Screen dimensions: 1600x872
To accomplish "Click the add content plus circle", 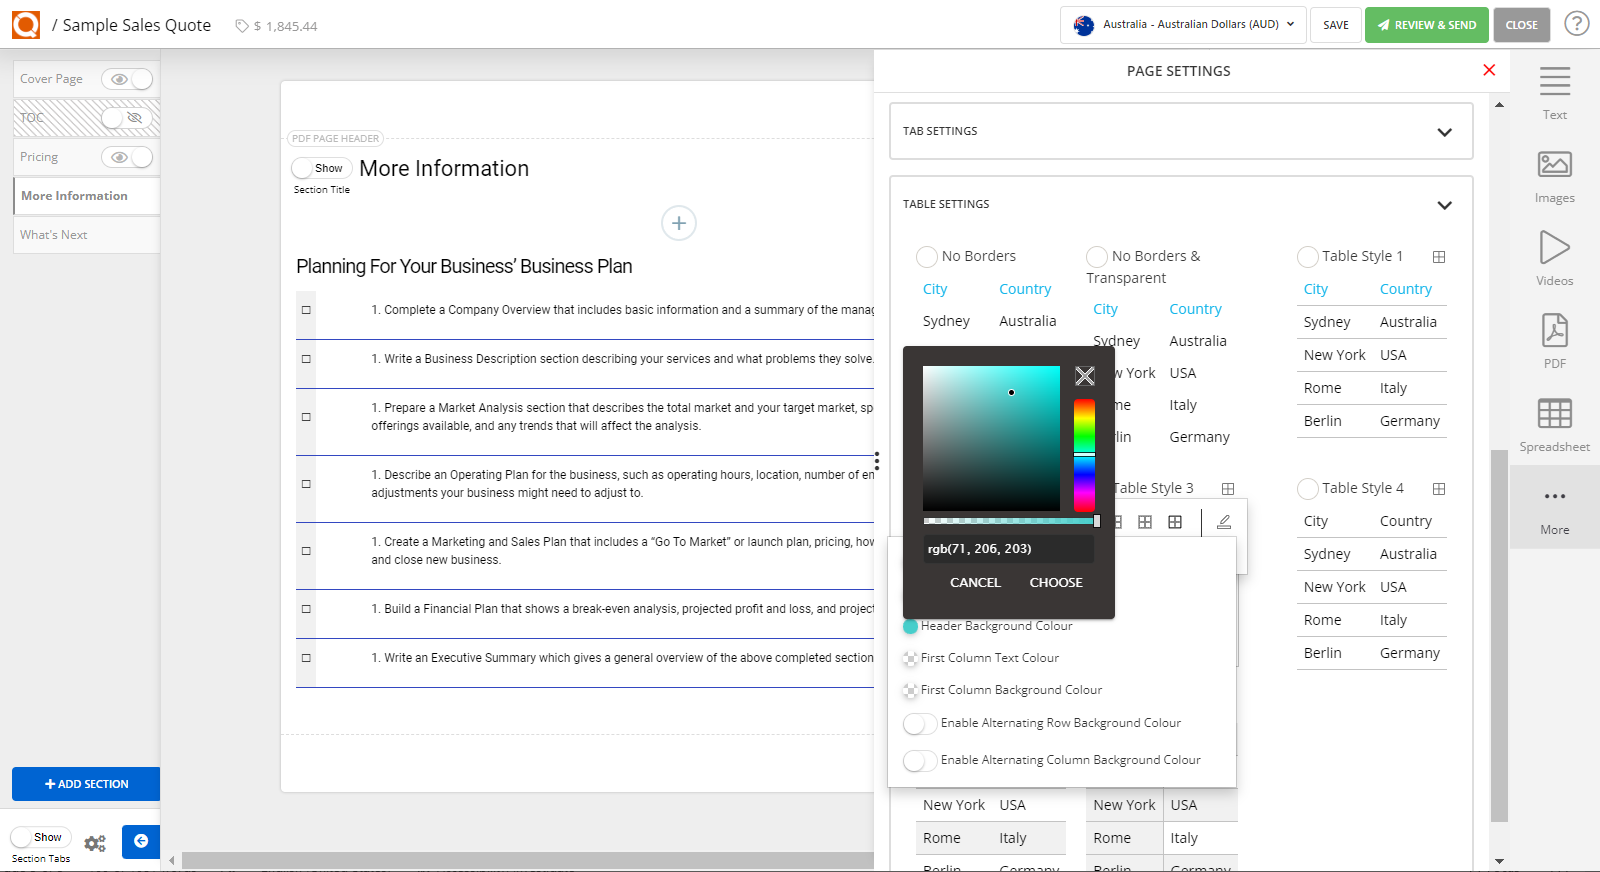I will click(x=678, y=223).
